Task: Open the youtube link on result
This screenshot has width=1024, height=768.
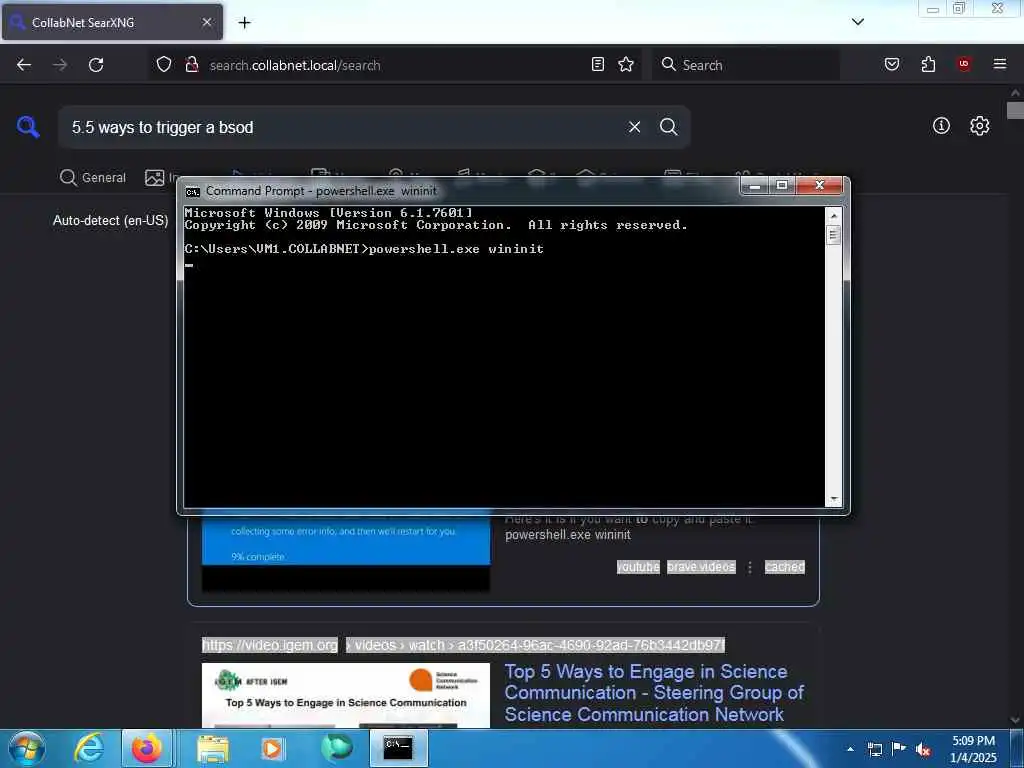Action: pyautogui.click(x=638, y=567)
